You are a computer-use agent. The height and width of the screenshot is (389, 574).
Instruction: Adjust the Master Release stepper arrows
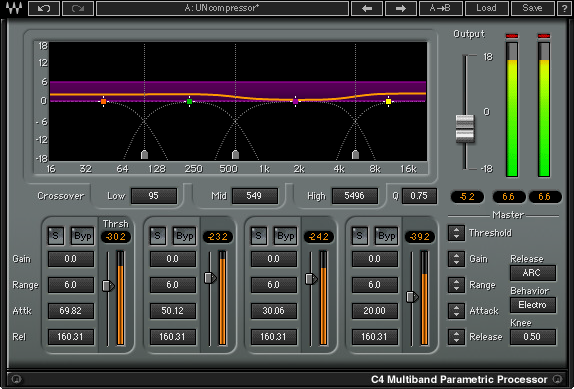pos(456,337)
